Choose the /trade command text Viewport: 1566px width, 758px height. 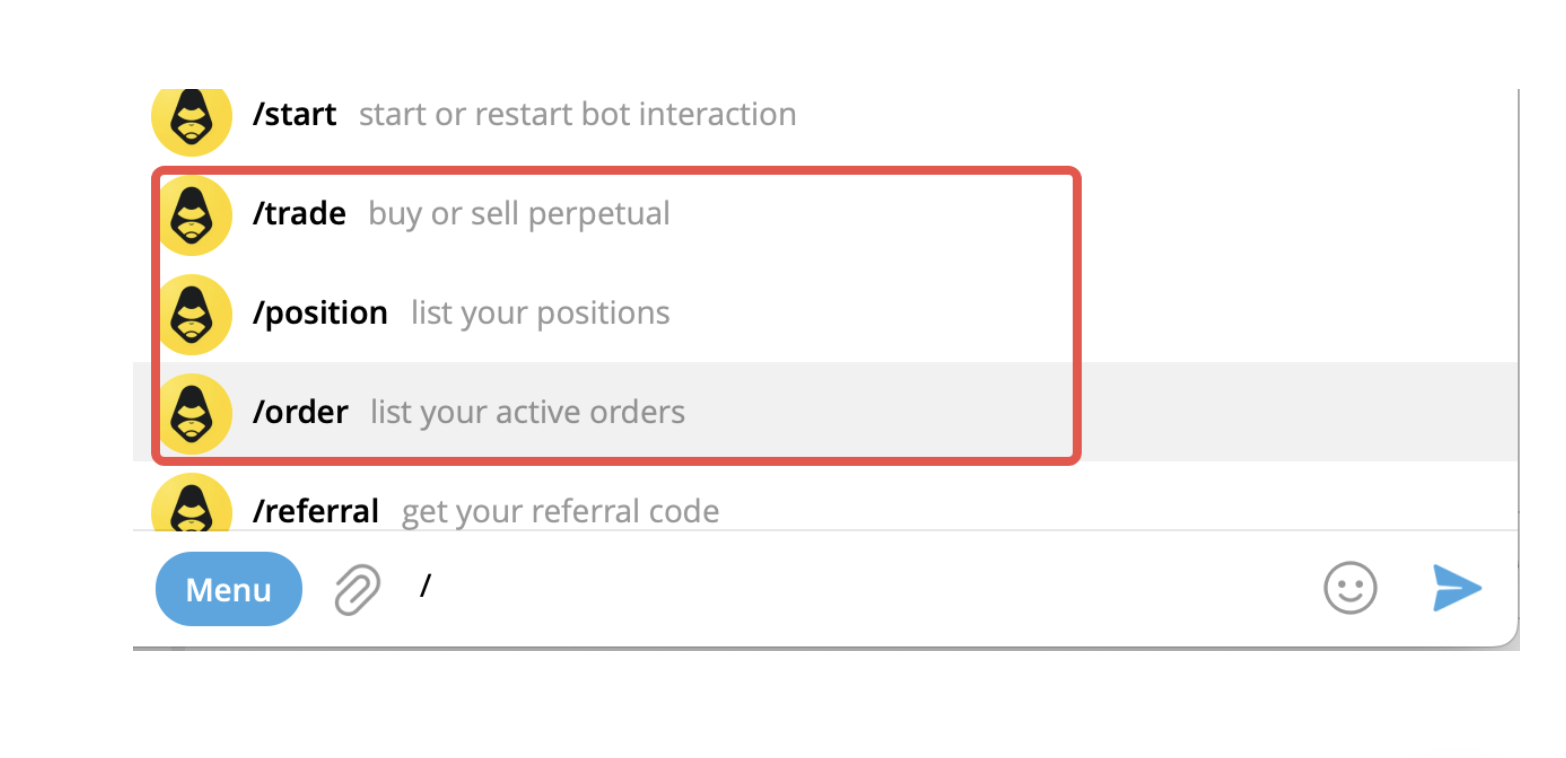[299, 214]
